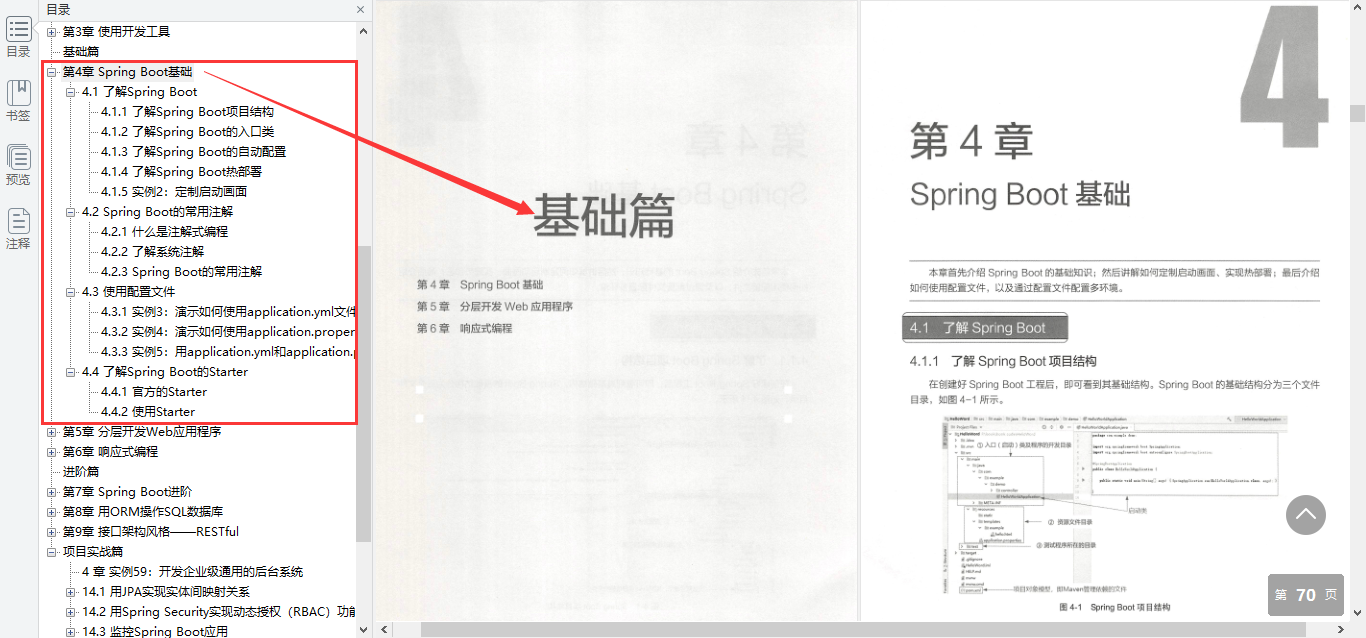
Task: Jump to 4.2.2 了解系统注解
Action: coord(152,252)
